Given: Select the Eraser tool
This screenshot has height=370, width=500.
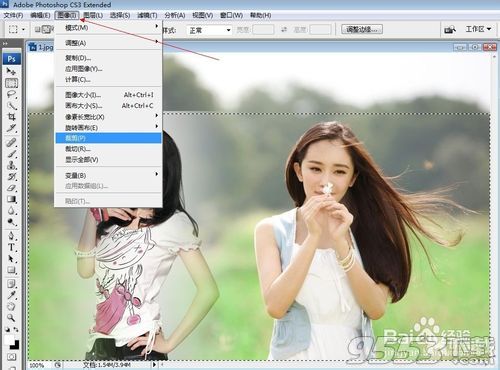Looking at the screenshot, I should pyautogui.click(x=11, y=188).
